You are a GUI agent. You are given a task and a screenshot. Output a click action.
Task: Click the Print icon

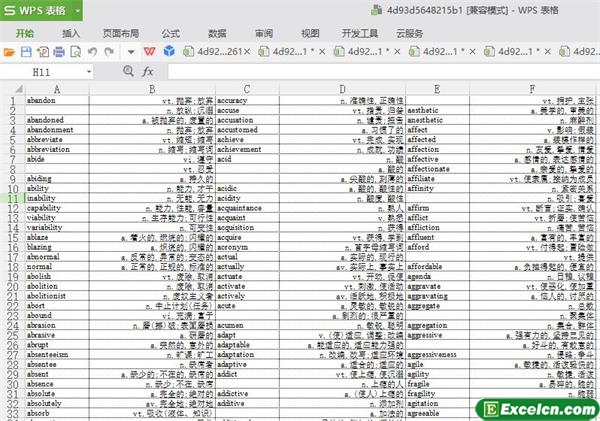pyautogui.click(x=59, y=52)
